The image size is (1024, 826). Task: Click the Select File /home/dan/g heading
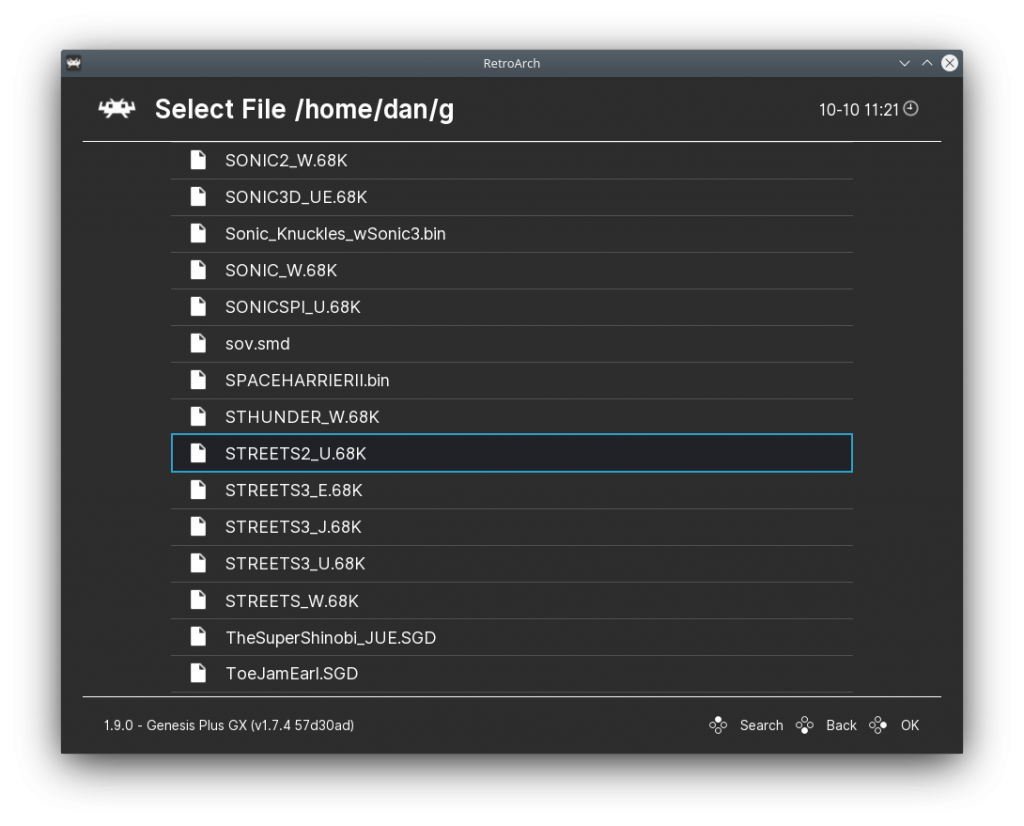[304, 109]
